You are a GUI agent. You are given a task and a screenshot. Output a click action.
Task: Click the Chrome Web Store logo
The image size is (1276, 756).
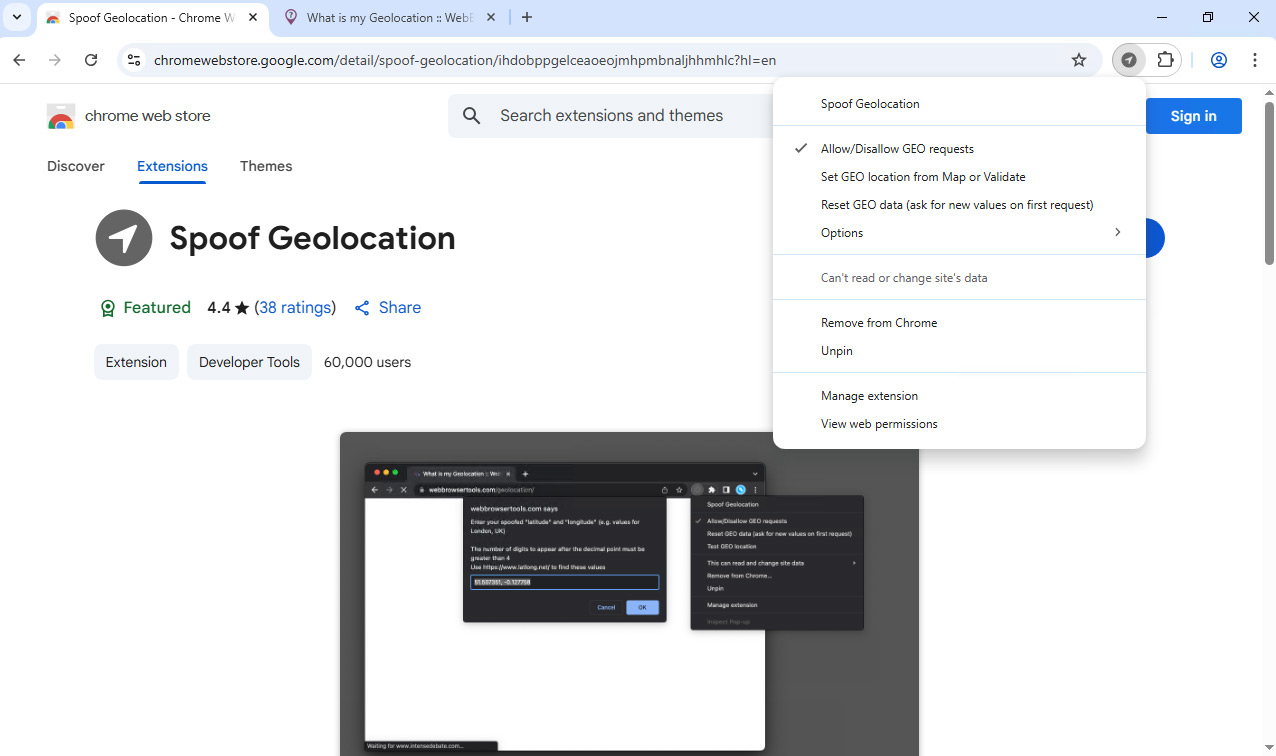coord(61,116)
